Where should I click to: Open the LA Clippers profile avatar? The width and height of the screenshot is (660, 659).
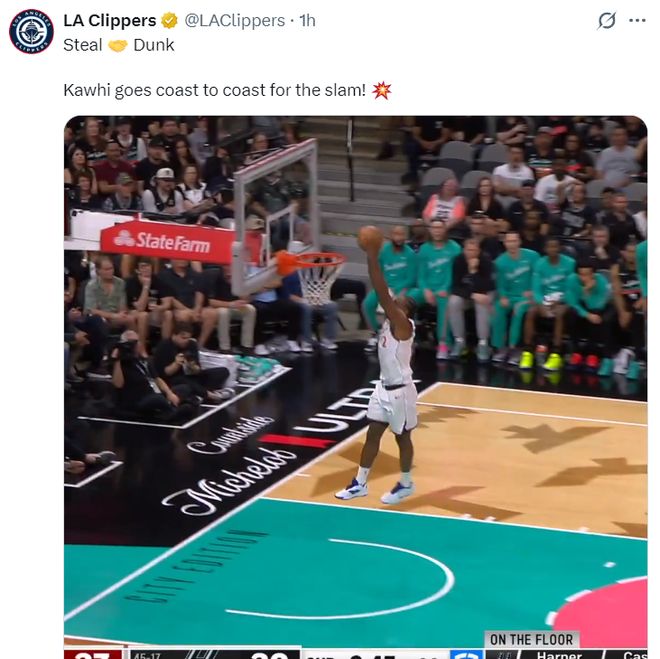[31, 32]
